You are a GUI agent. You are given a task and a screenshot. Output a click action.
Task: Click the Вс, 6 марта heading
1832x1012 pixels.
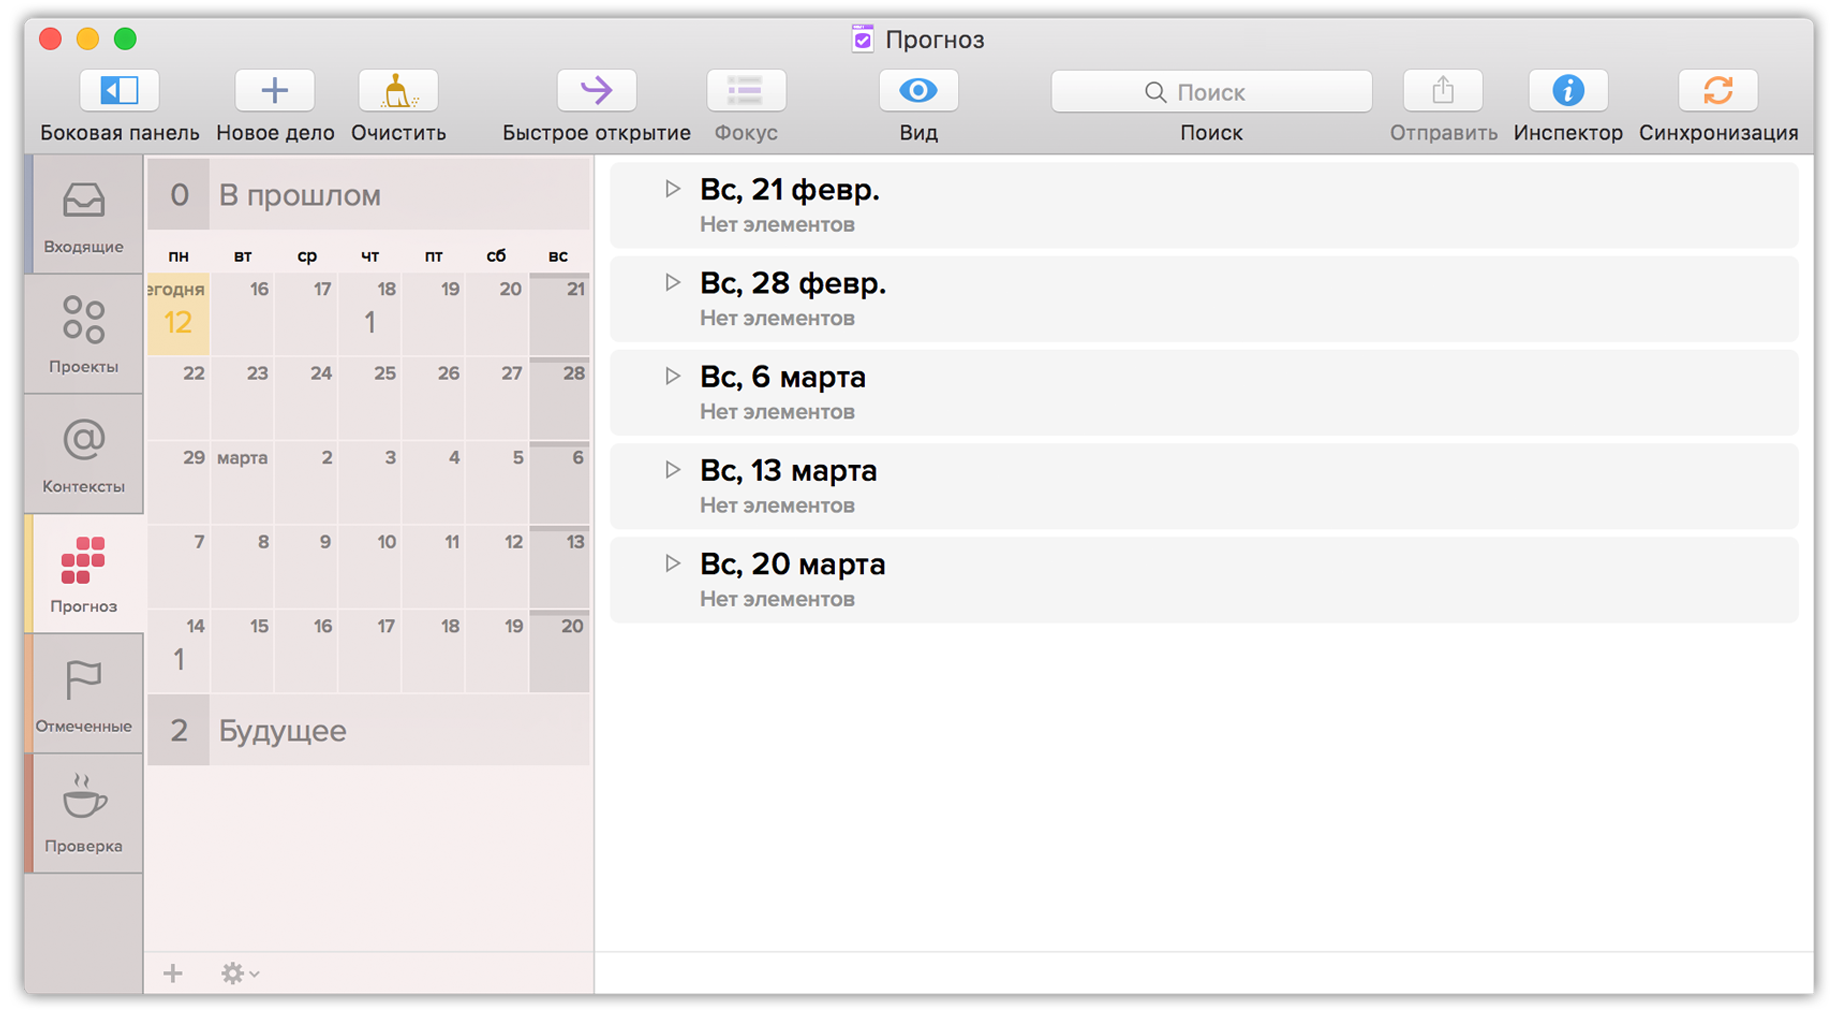pos(783,377)
